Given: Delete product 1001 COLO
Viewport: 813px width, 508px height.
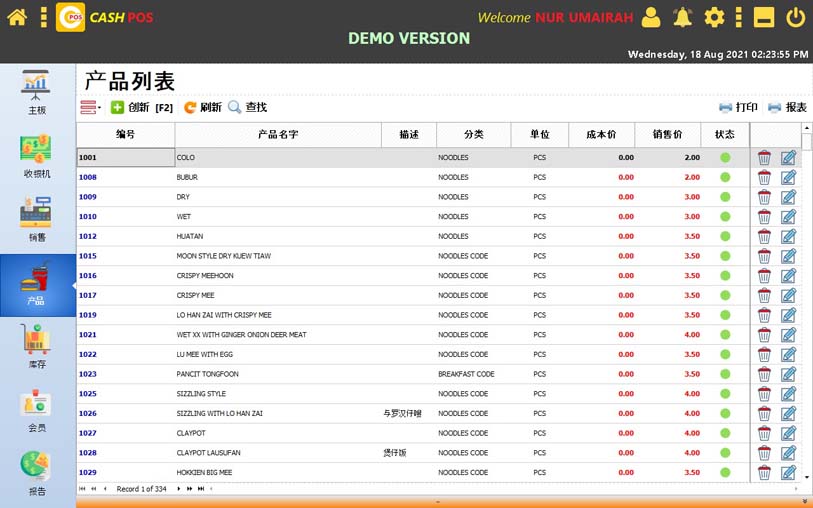Looking at the screenshot, I should pyautogui.click(x=764, y=158).
